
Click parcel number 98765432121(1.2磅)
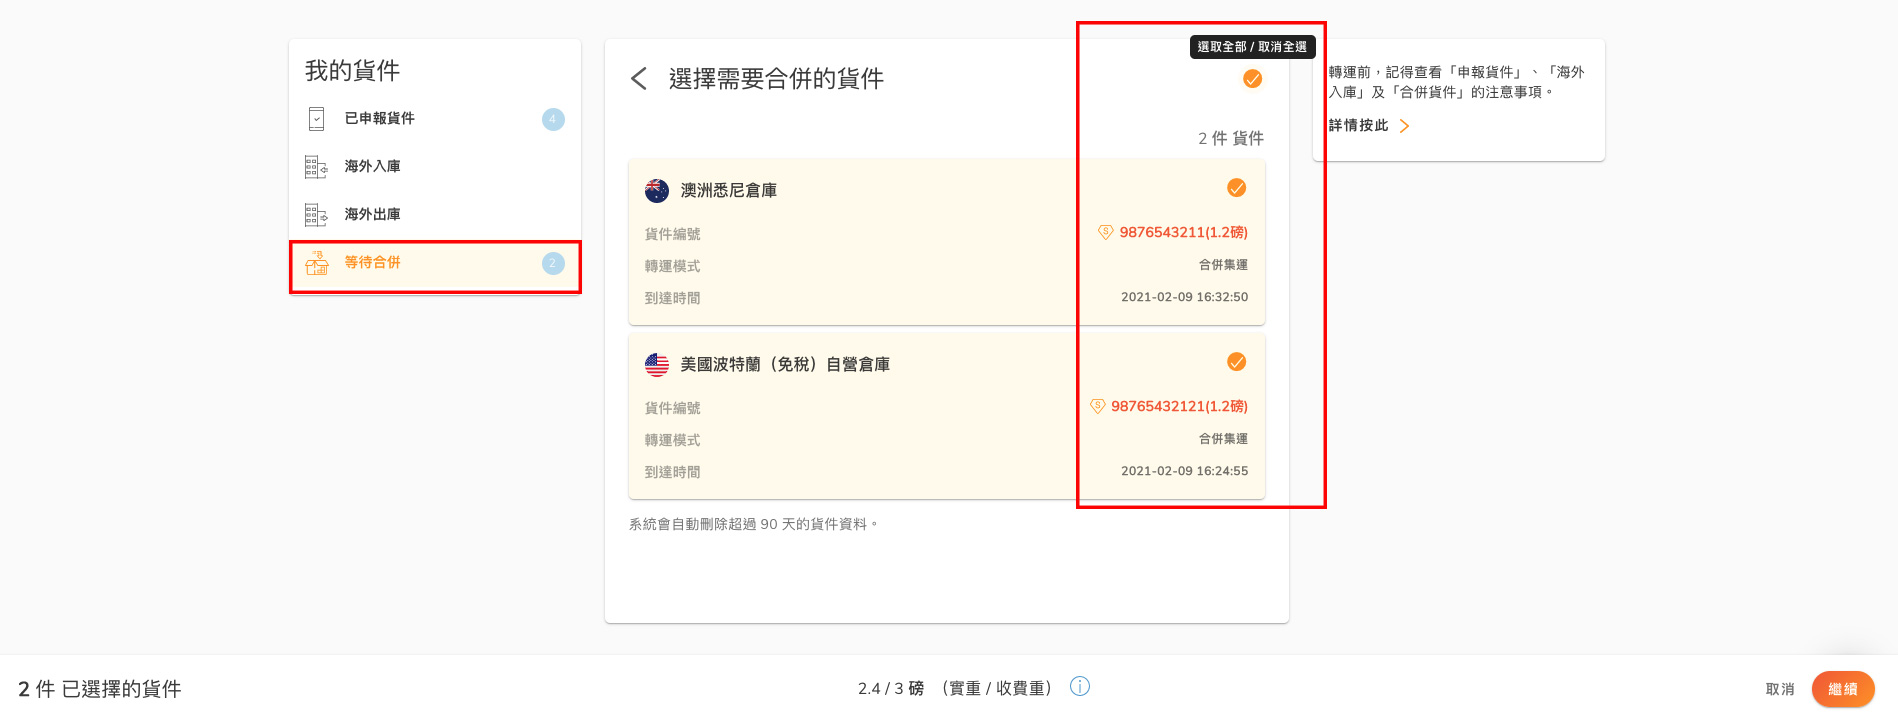coord(1179,406)
